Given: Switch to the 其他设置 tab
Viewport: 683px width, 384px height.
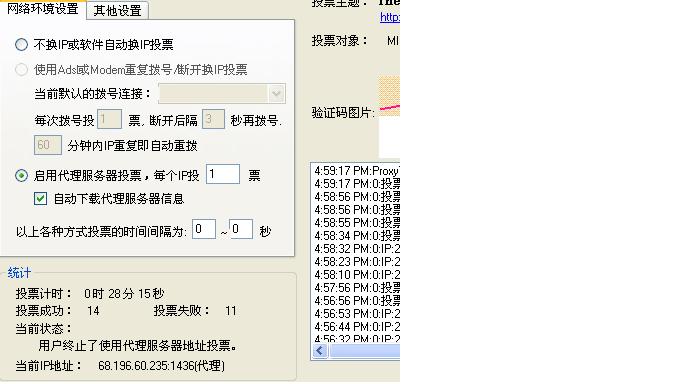Looking at the screenshot, I should [118, 10].
